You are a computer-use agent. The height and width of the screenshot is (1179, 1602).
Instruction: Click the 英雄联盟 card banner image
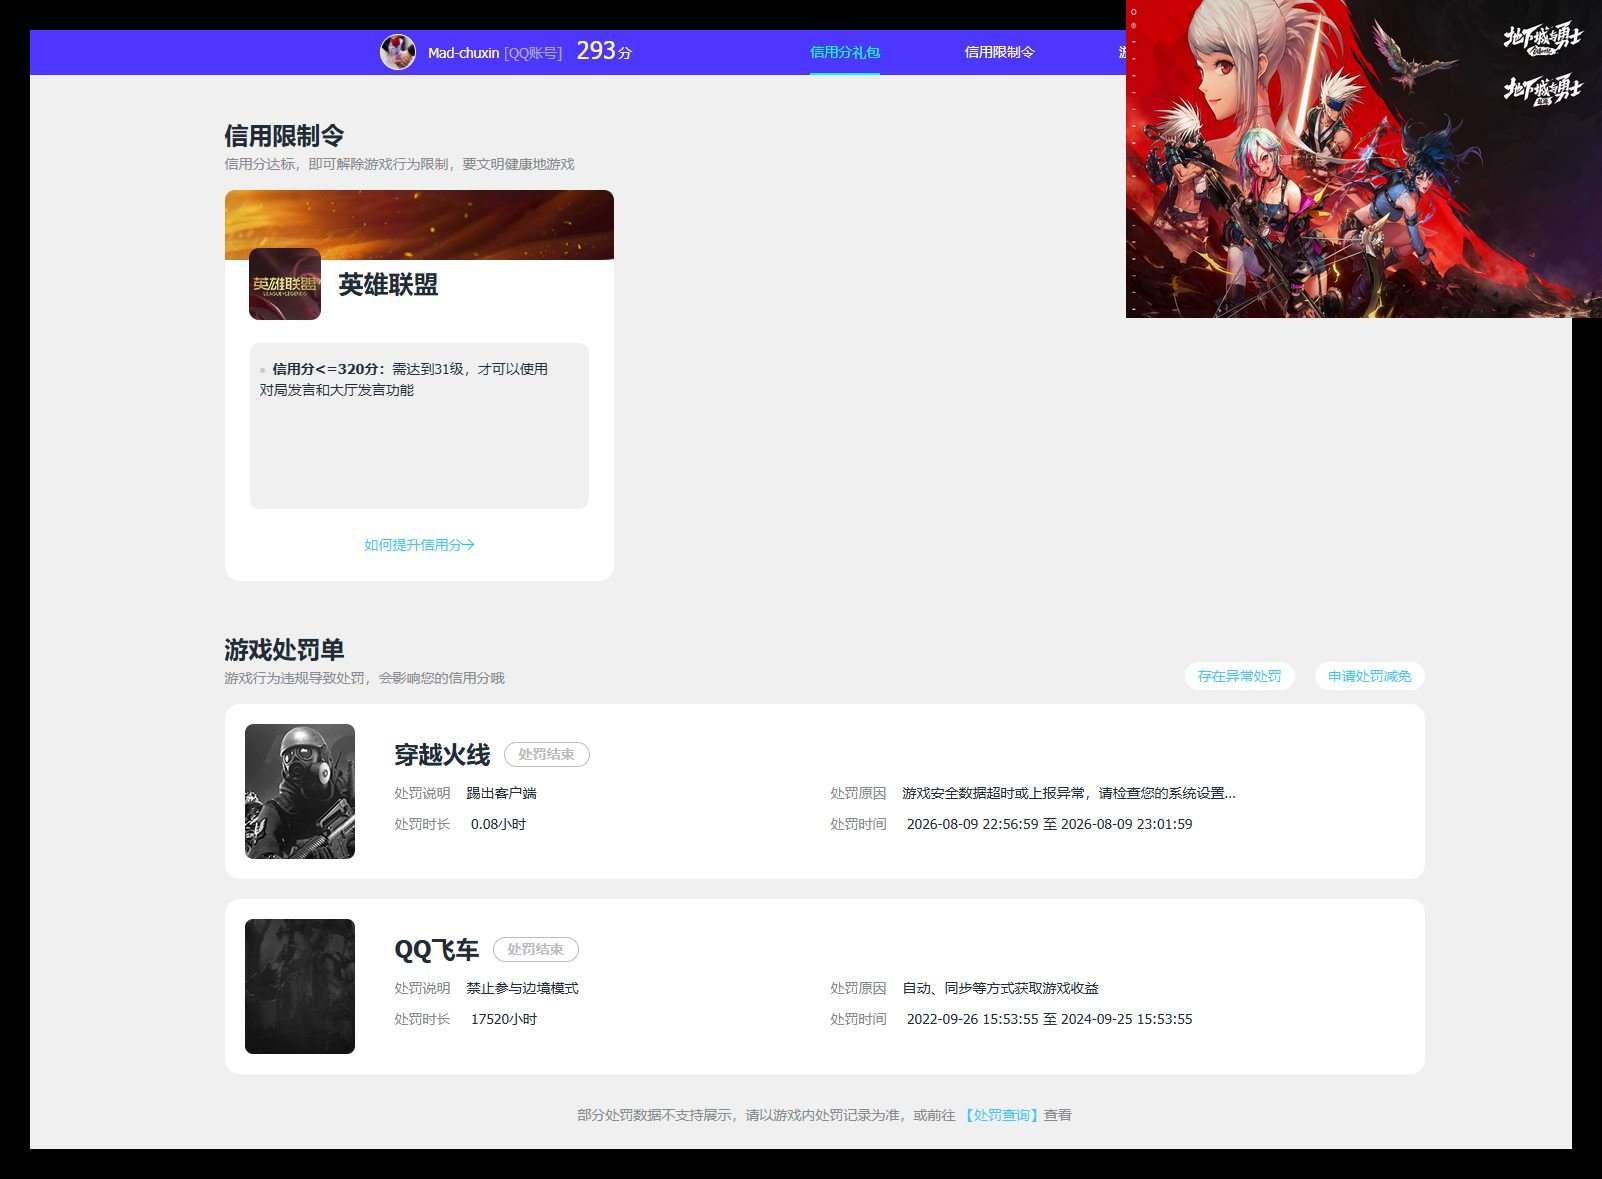pos(419,224)
